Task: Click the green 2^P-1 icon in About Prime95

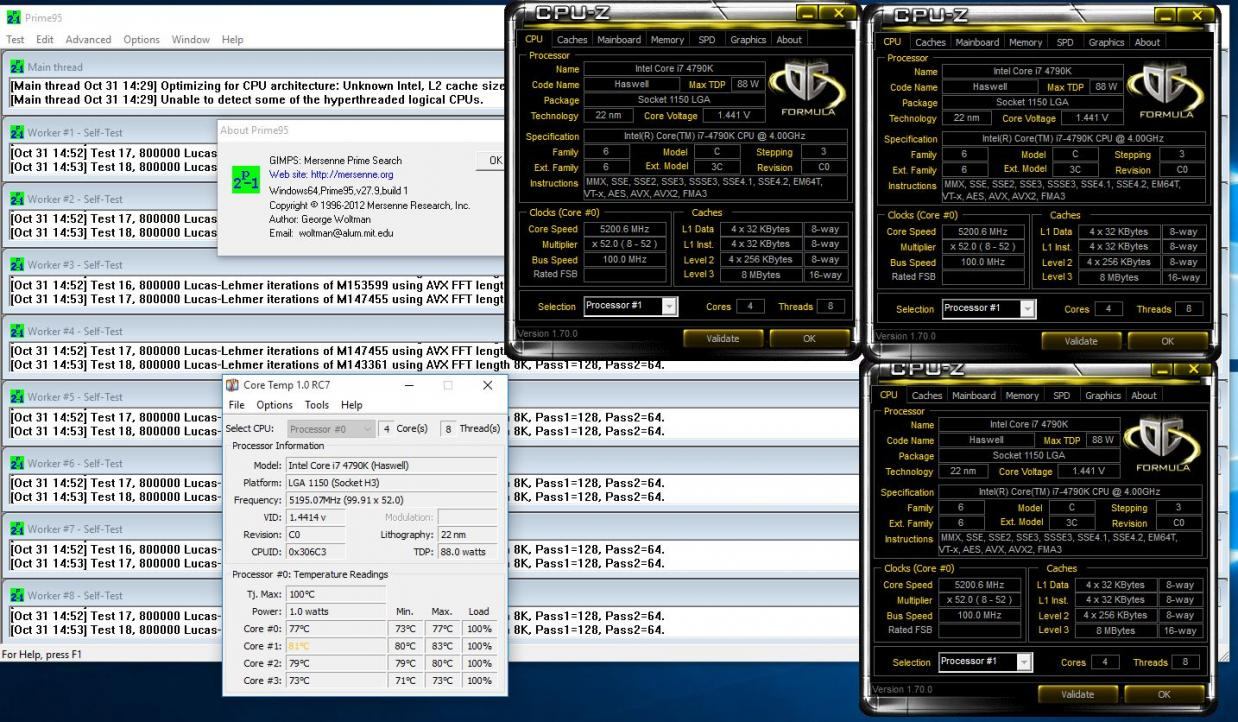Action: pos(245,180)
